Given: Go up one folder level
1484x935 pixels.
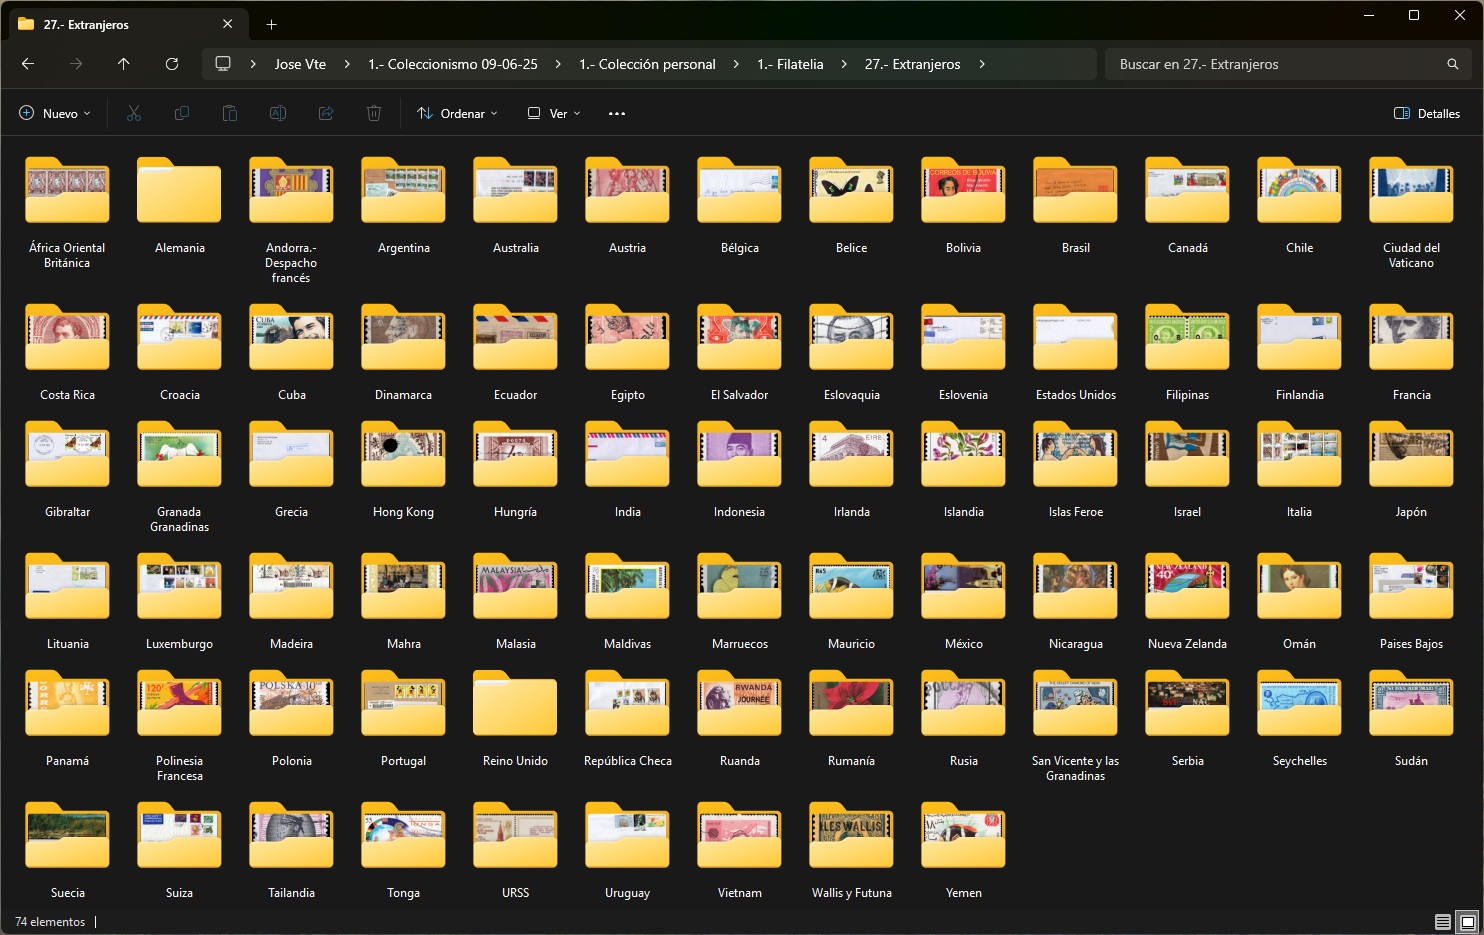Looking at the screenshot, I should 124,64.
